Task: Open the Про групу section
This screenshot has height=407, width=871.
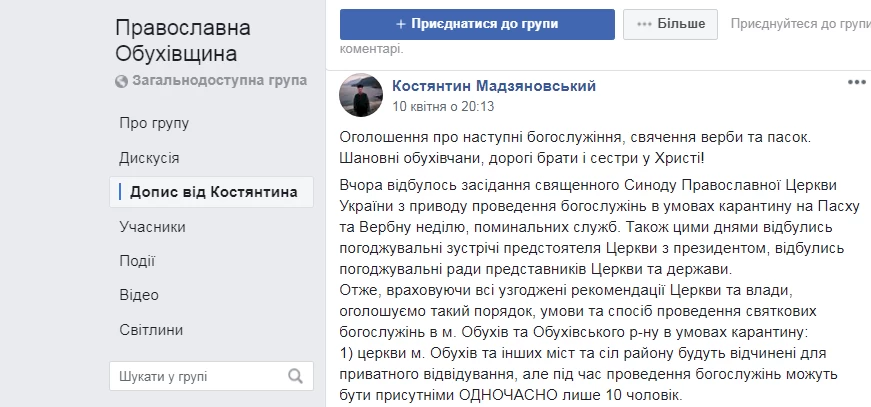Action: point(154,123)
